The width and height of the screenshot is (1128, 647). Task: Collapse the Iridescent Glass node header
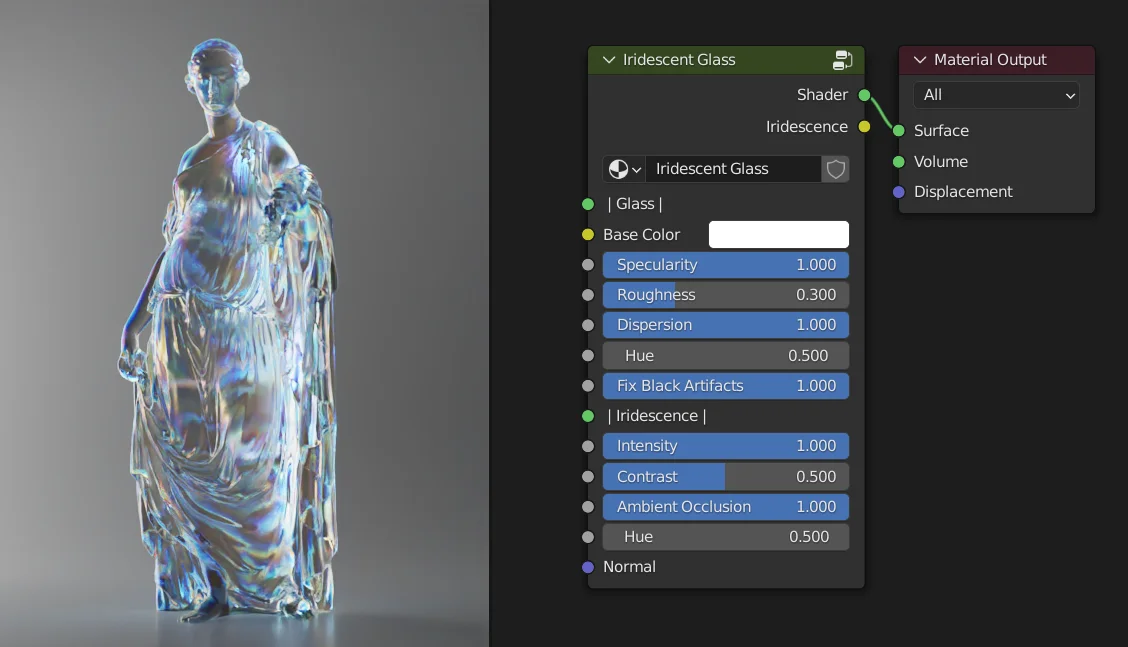608,60
